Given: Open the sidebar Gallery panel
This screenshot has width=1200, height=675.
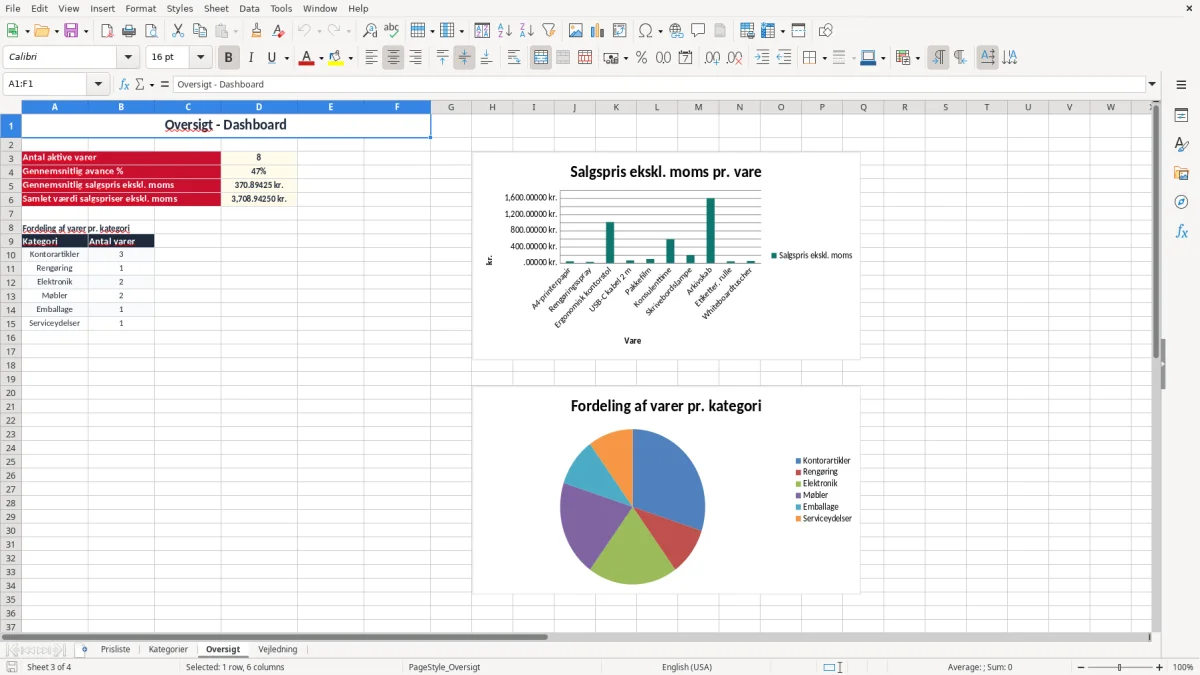Looking at the screenshot, I should click(x=1181, y=173).
